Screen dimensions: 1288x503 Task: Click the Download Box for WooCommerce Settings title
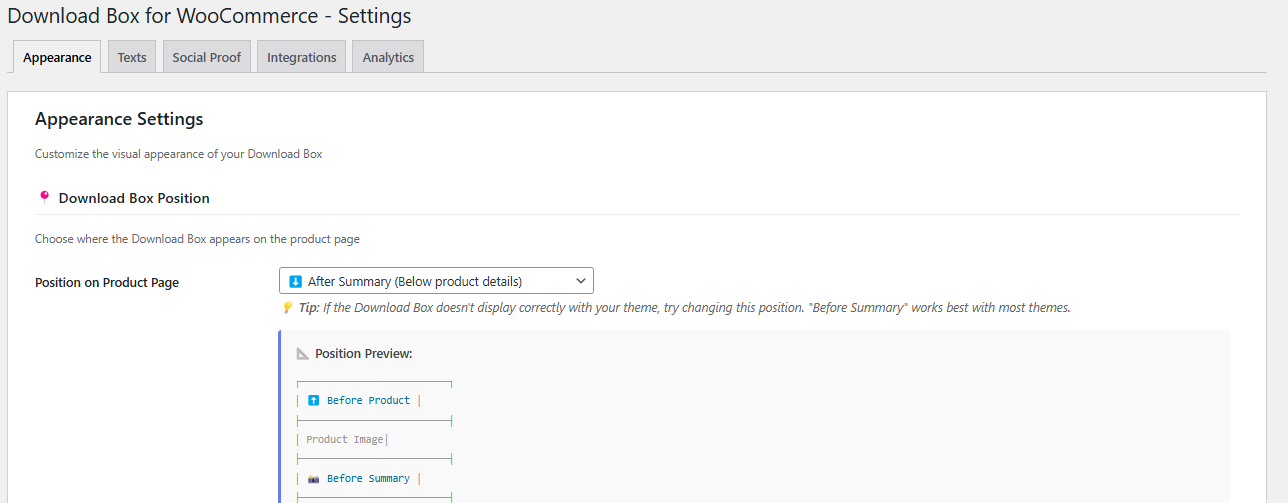tap(209, 16)
